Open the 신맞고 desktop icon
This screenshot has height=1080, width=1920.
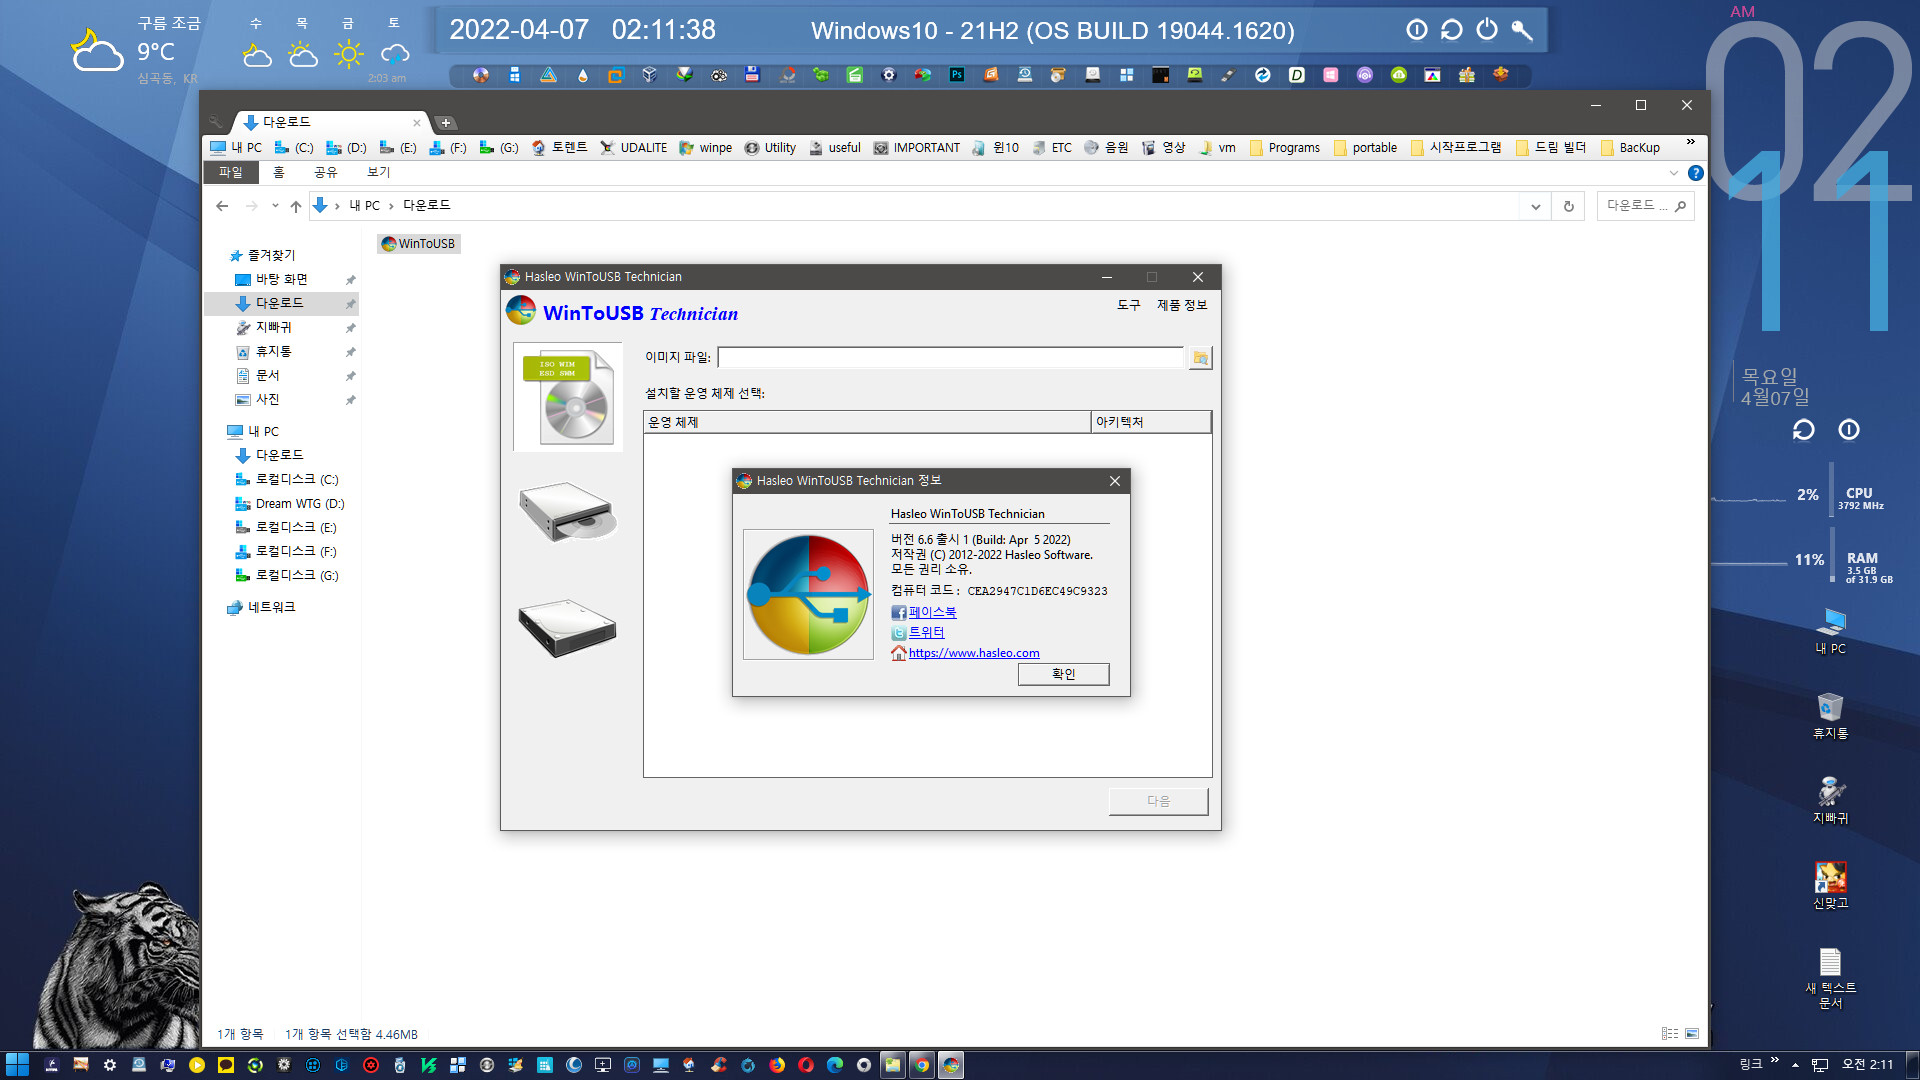(x=1831, y=886)
